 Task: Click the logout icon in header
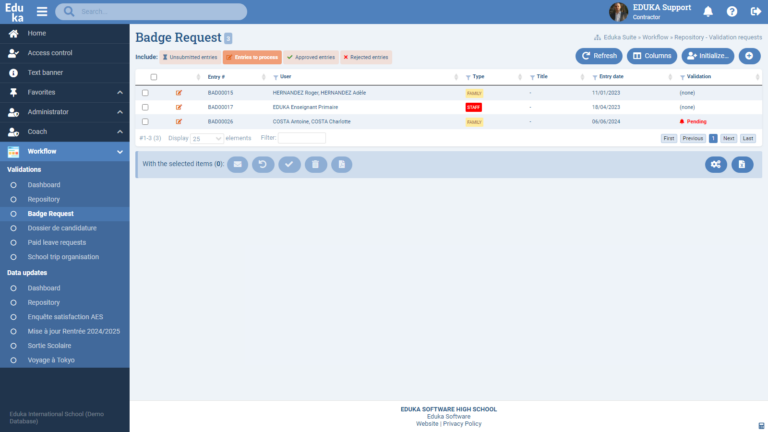tap(754, 12)
